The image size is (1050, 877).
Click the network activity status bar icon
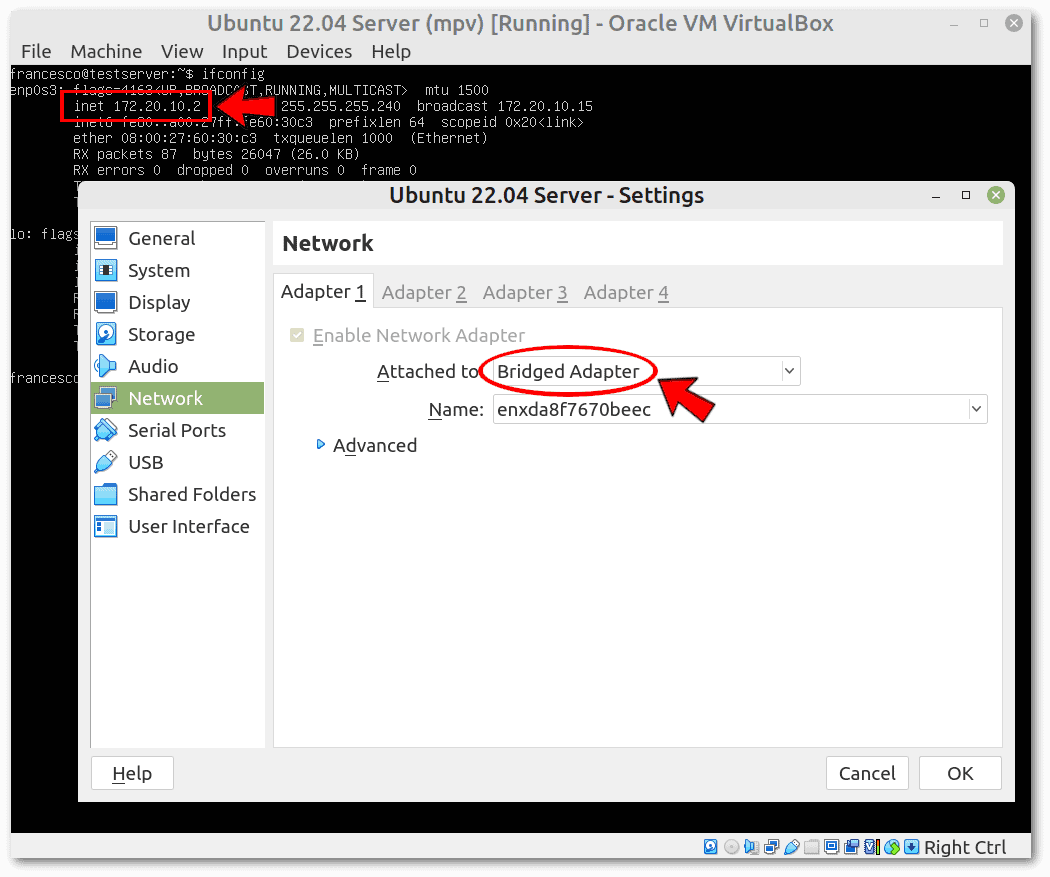point(771,846)
